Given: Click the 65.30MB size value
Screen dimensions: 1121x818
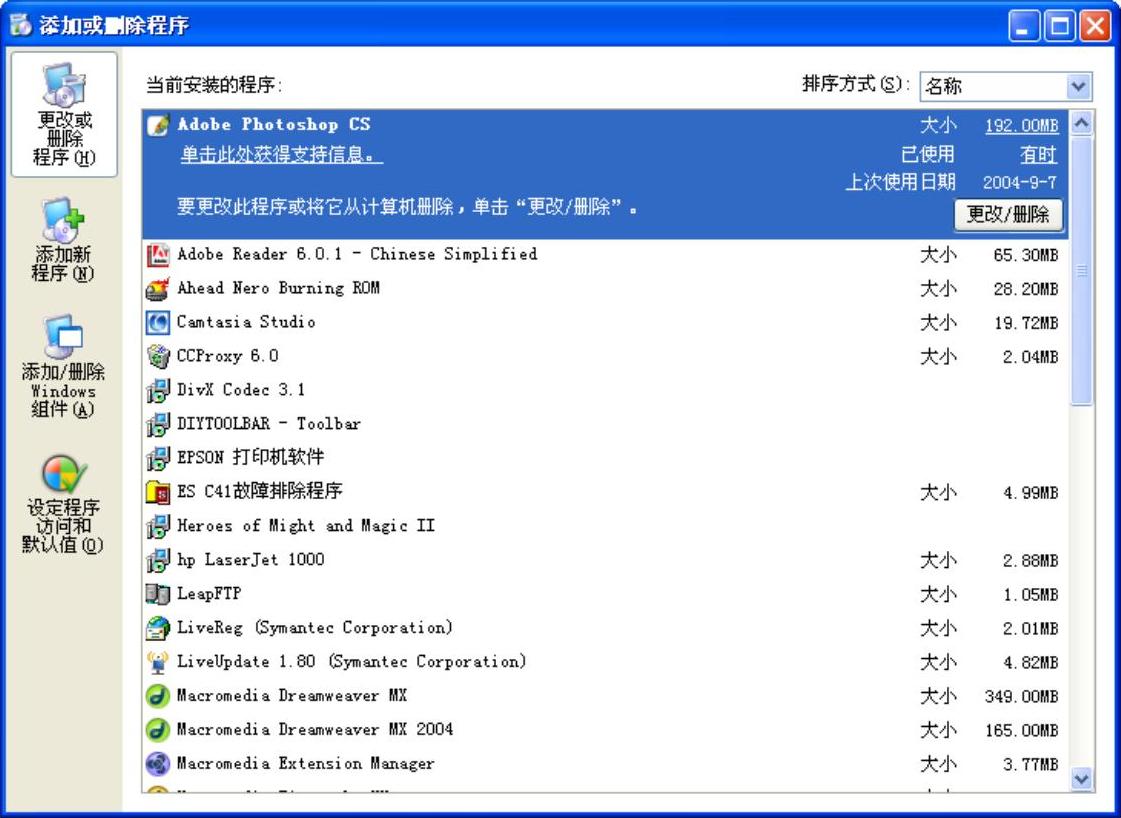Looking at the screenshot, I should (x=1026, y=255).
